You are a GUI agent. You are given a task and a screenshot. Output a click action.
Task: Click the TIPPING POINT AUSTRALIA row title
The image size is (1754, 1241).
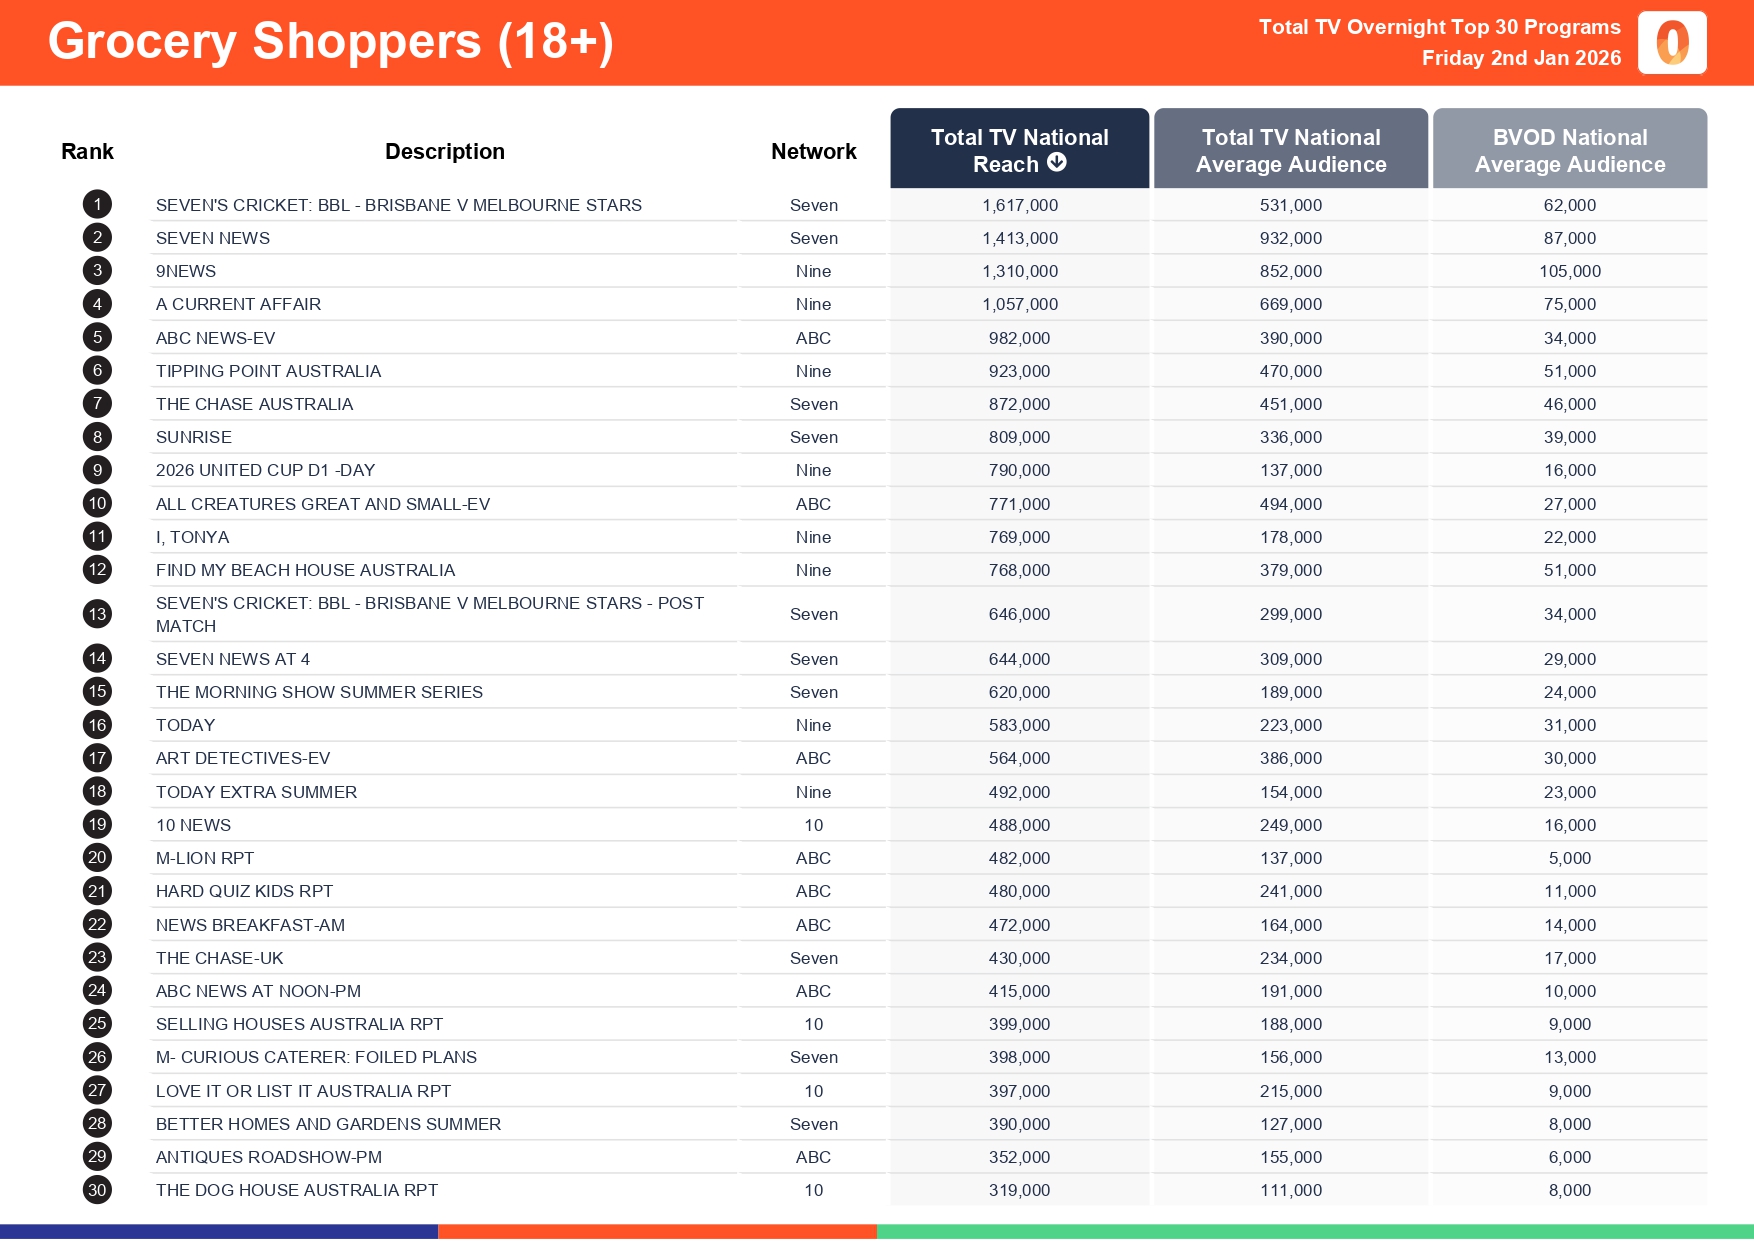click(268, 371)
